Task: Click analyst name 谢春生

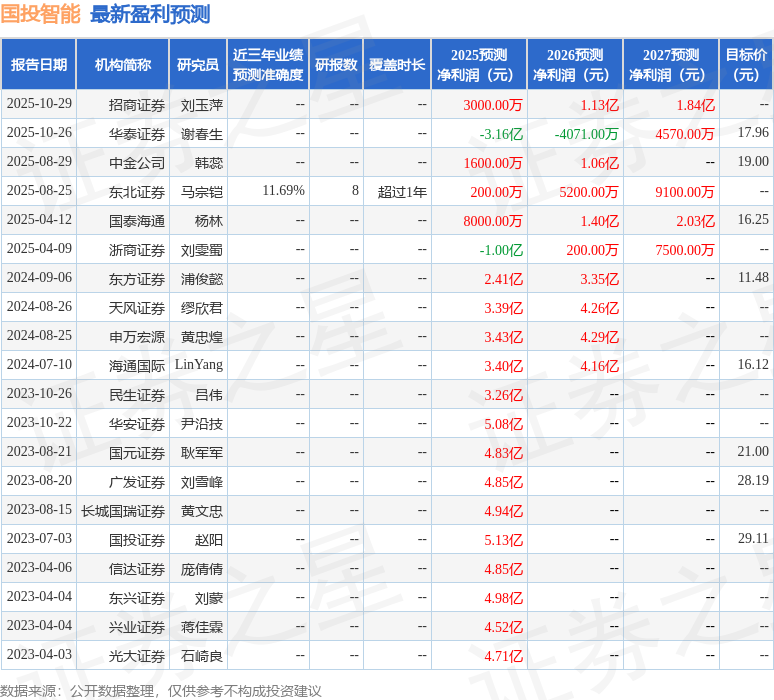Action: pos(201,134)
